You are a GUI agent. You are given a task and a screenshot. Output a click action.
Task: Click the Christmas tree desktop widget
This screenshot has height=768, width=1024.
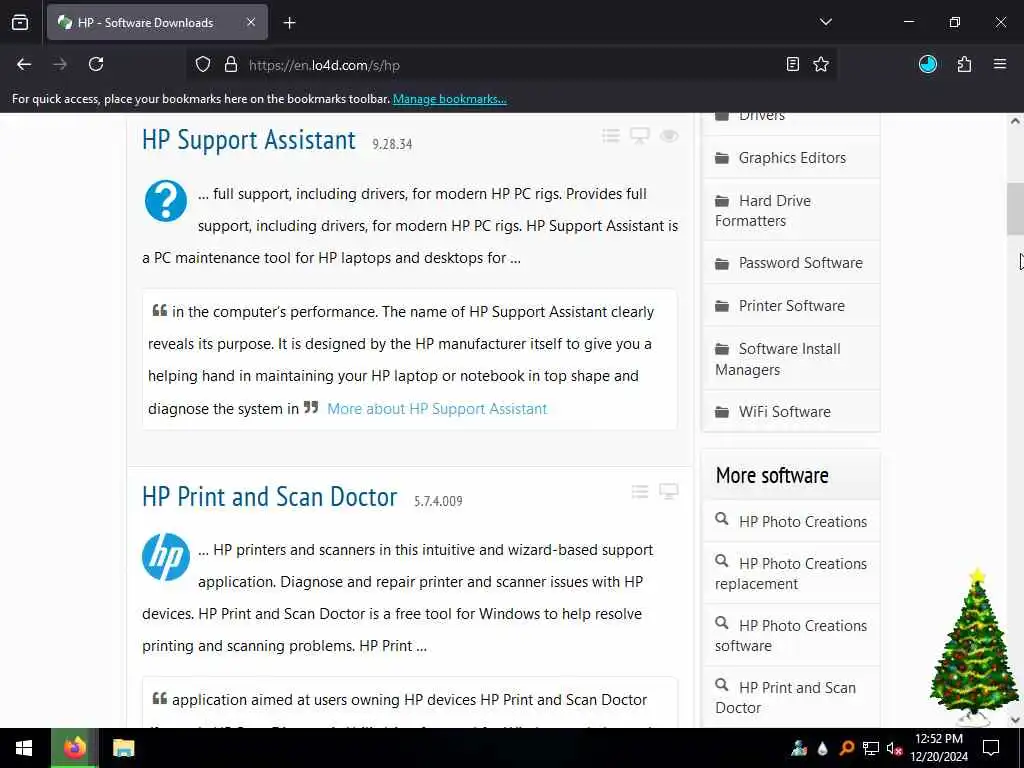tap(974, 647)
